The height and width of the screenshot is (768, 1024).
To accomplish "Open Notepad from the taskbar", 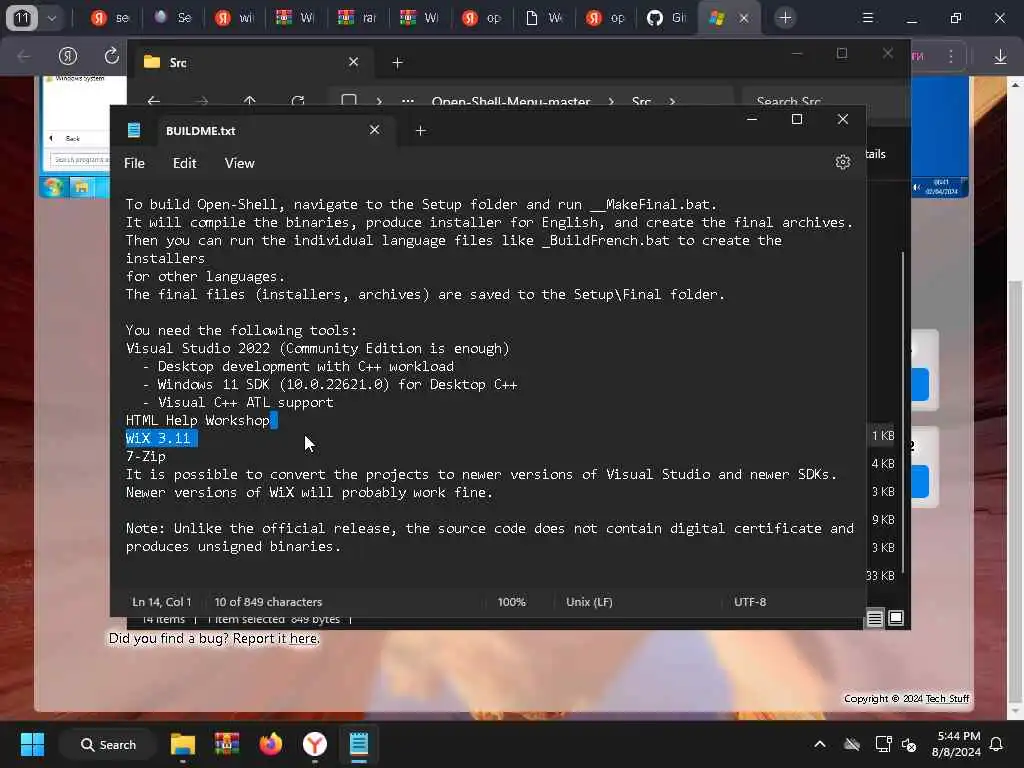I will coord(359,744).
